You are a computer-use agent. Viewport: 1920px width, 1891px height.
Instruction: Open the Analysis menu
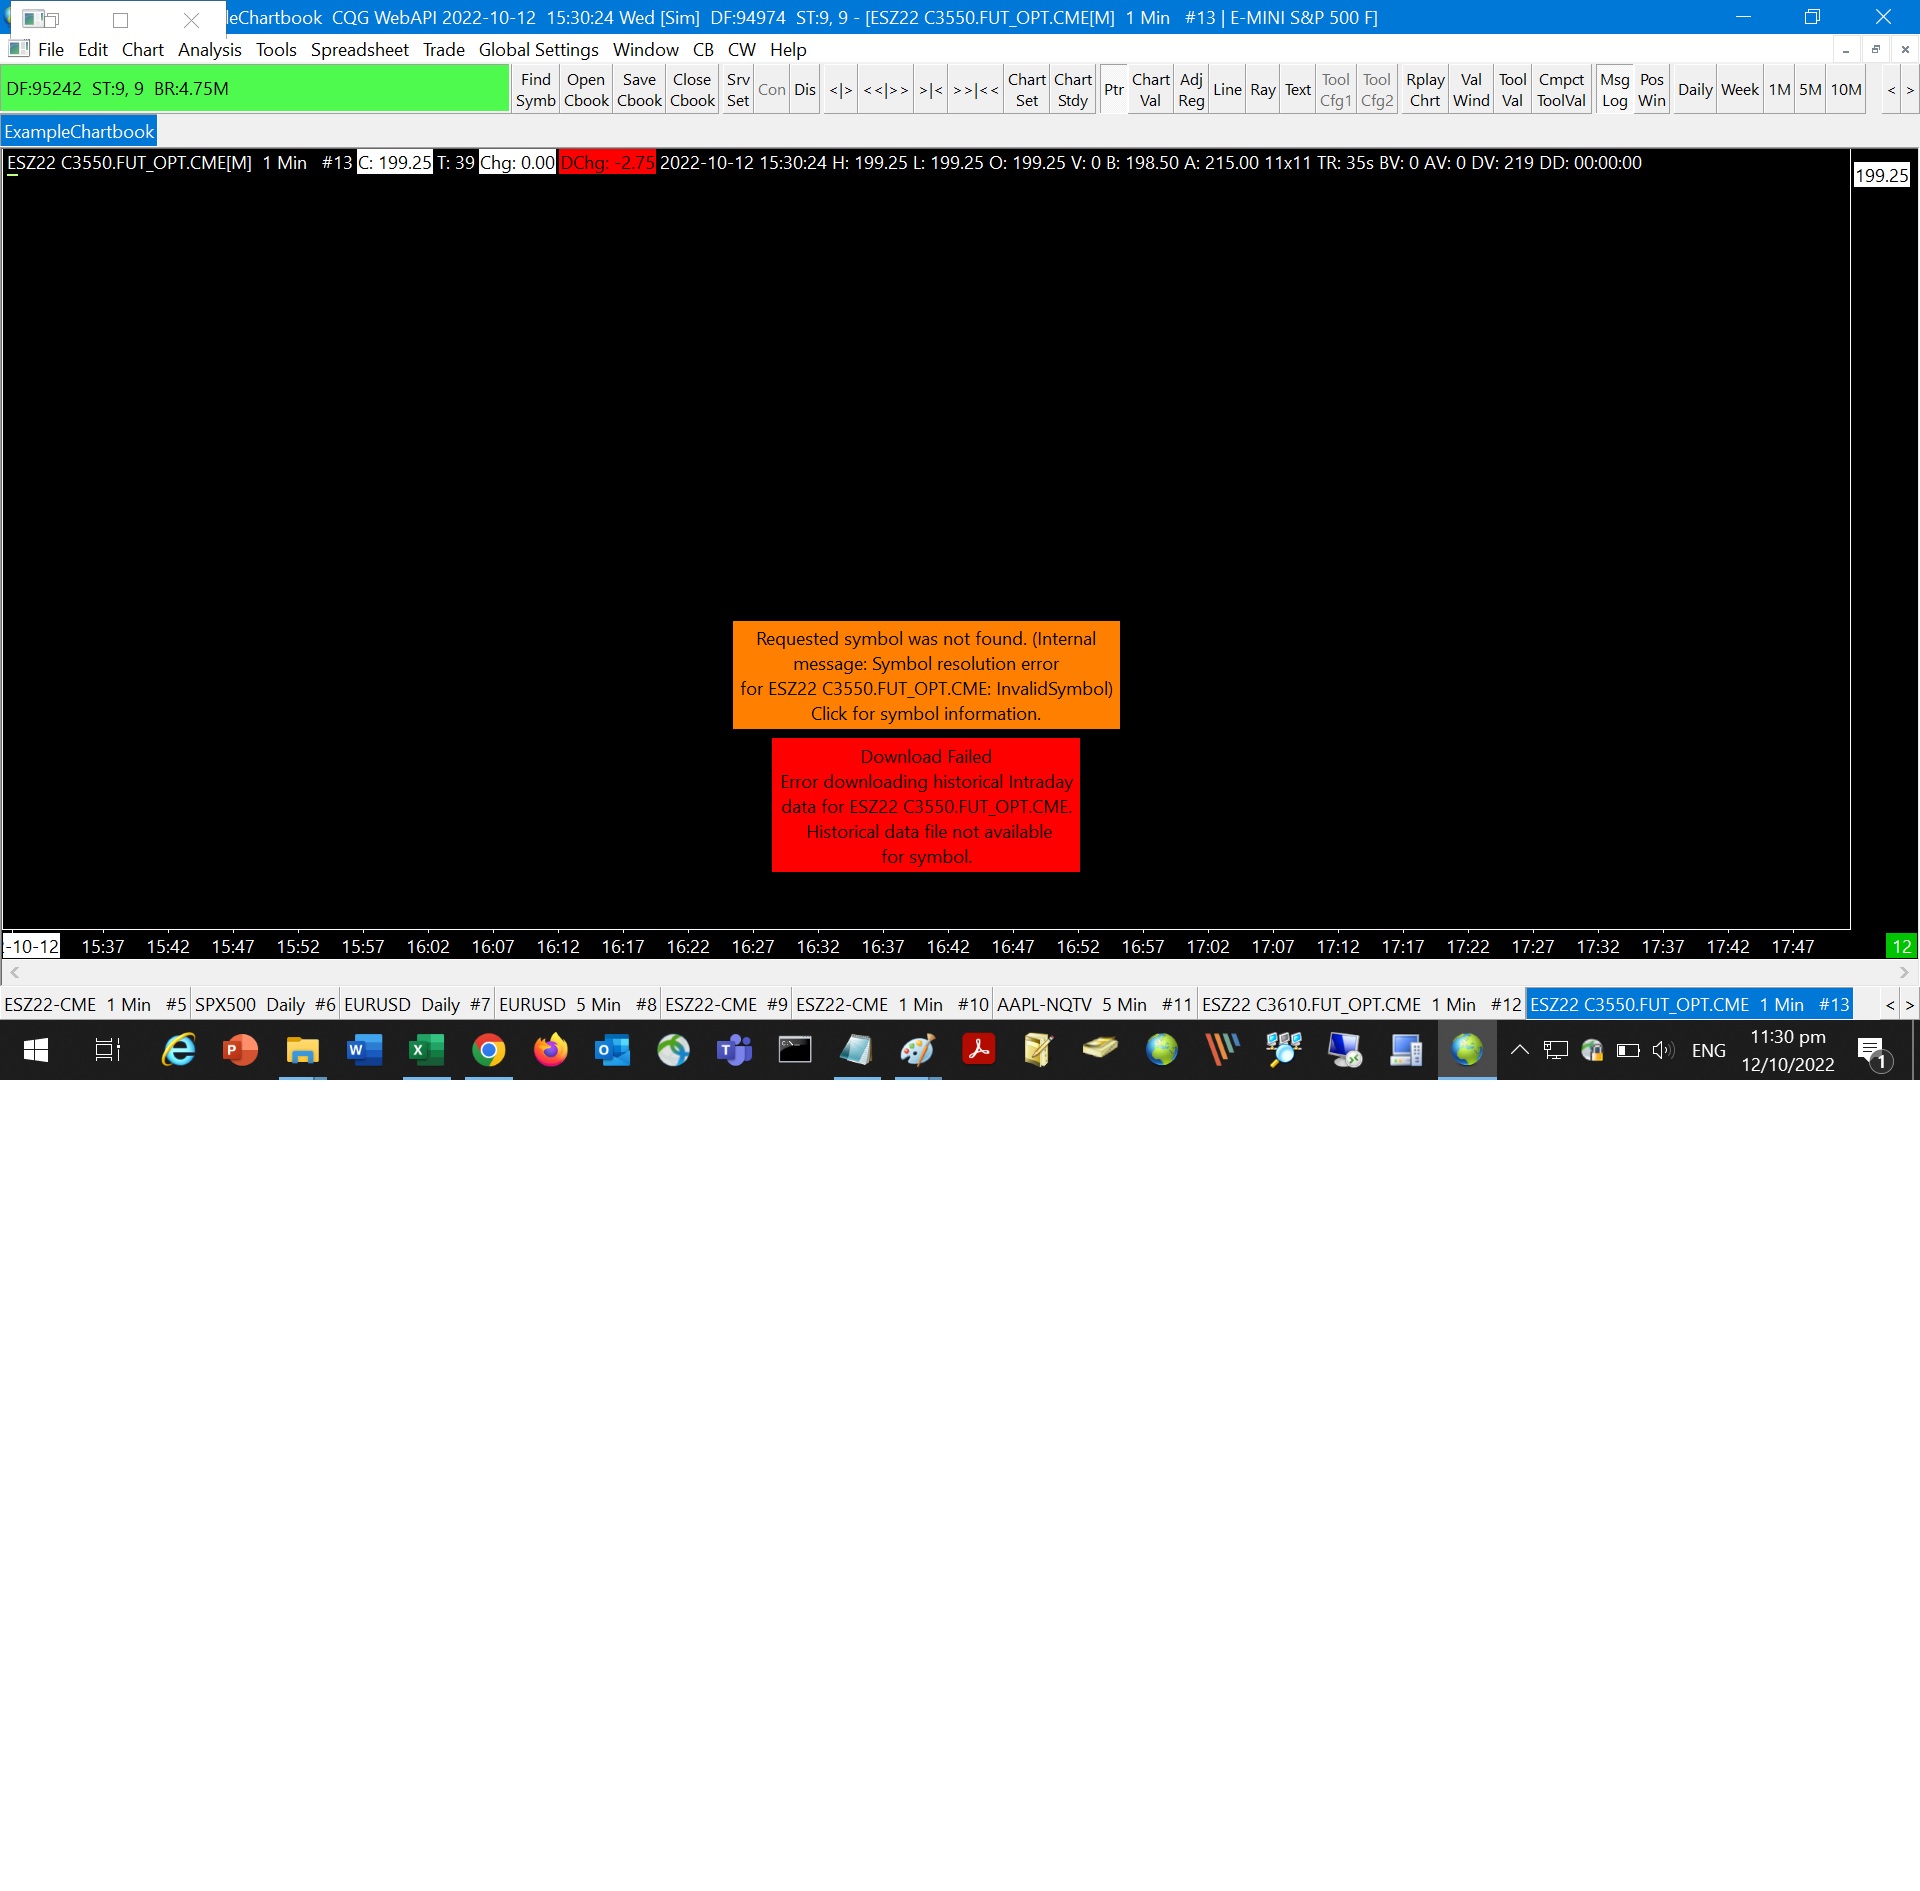pos(209,50)
